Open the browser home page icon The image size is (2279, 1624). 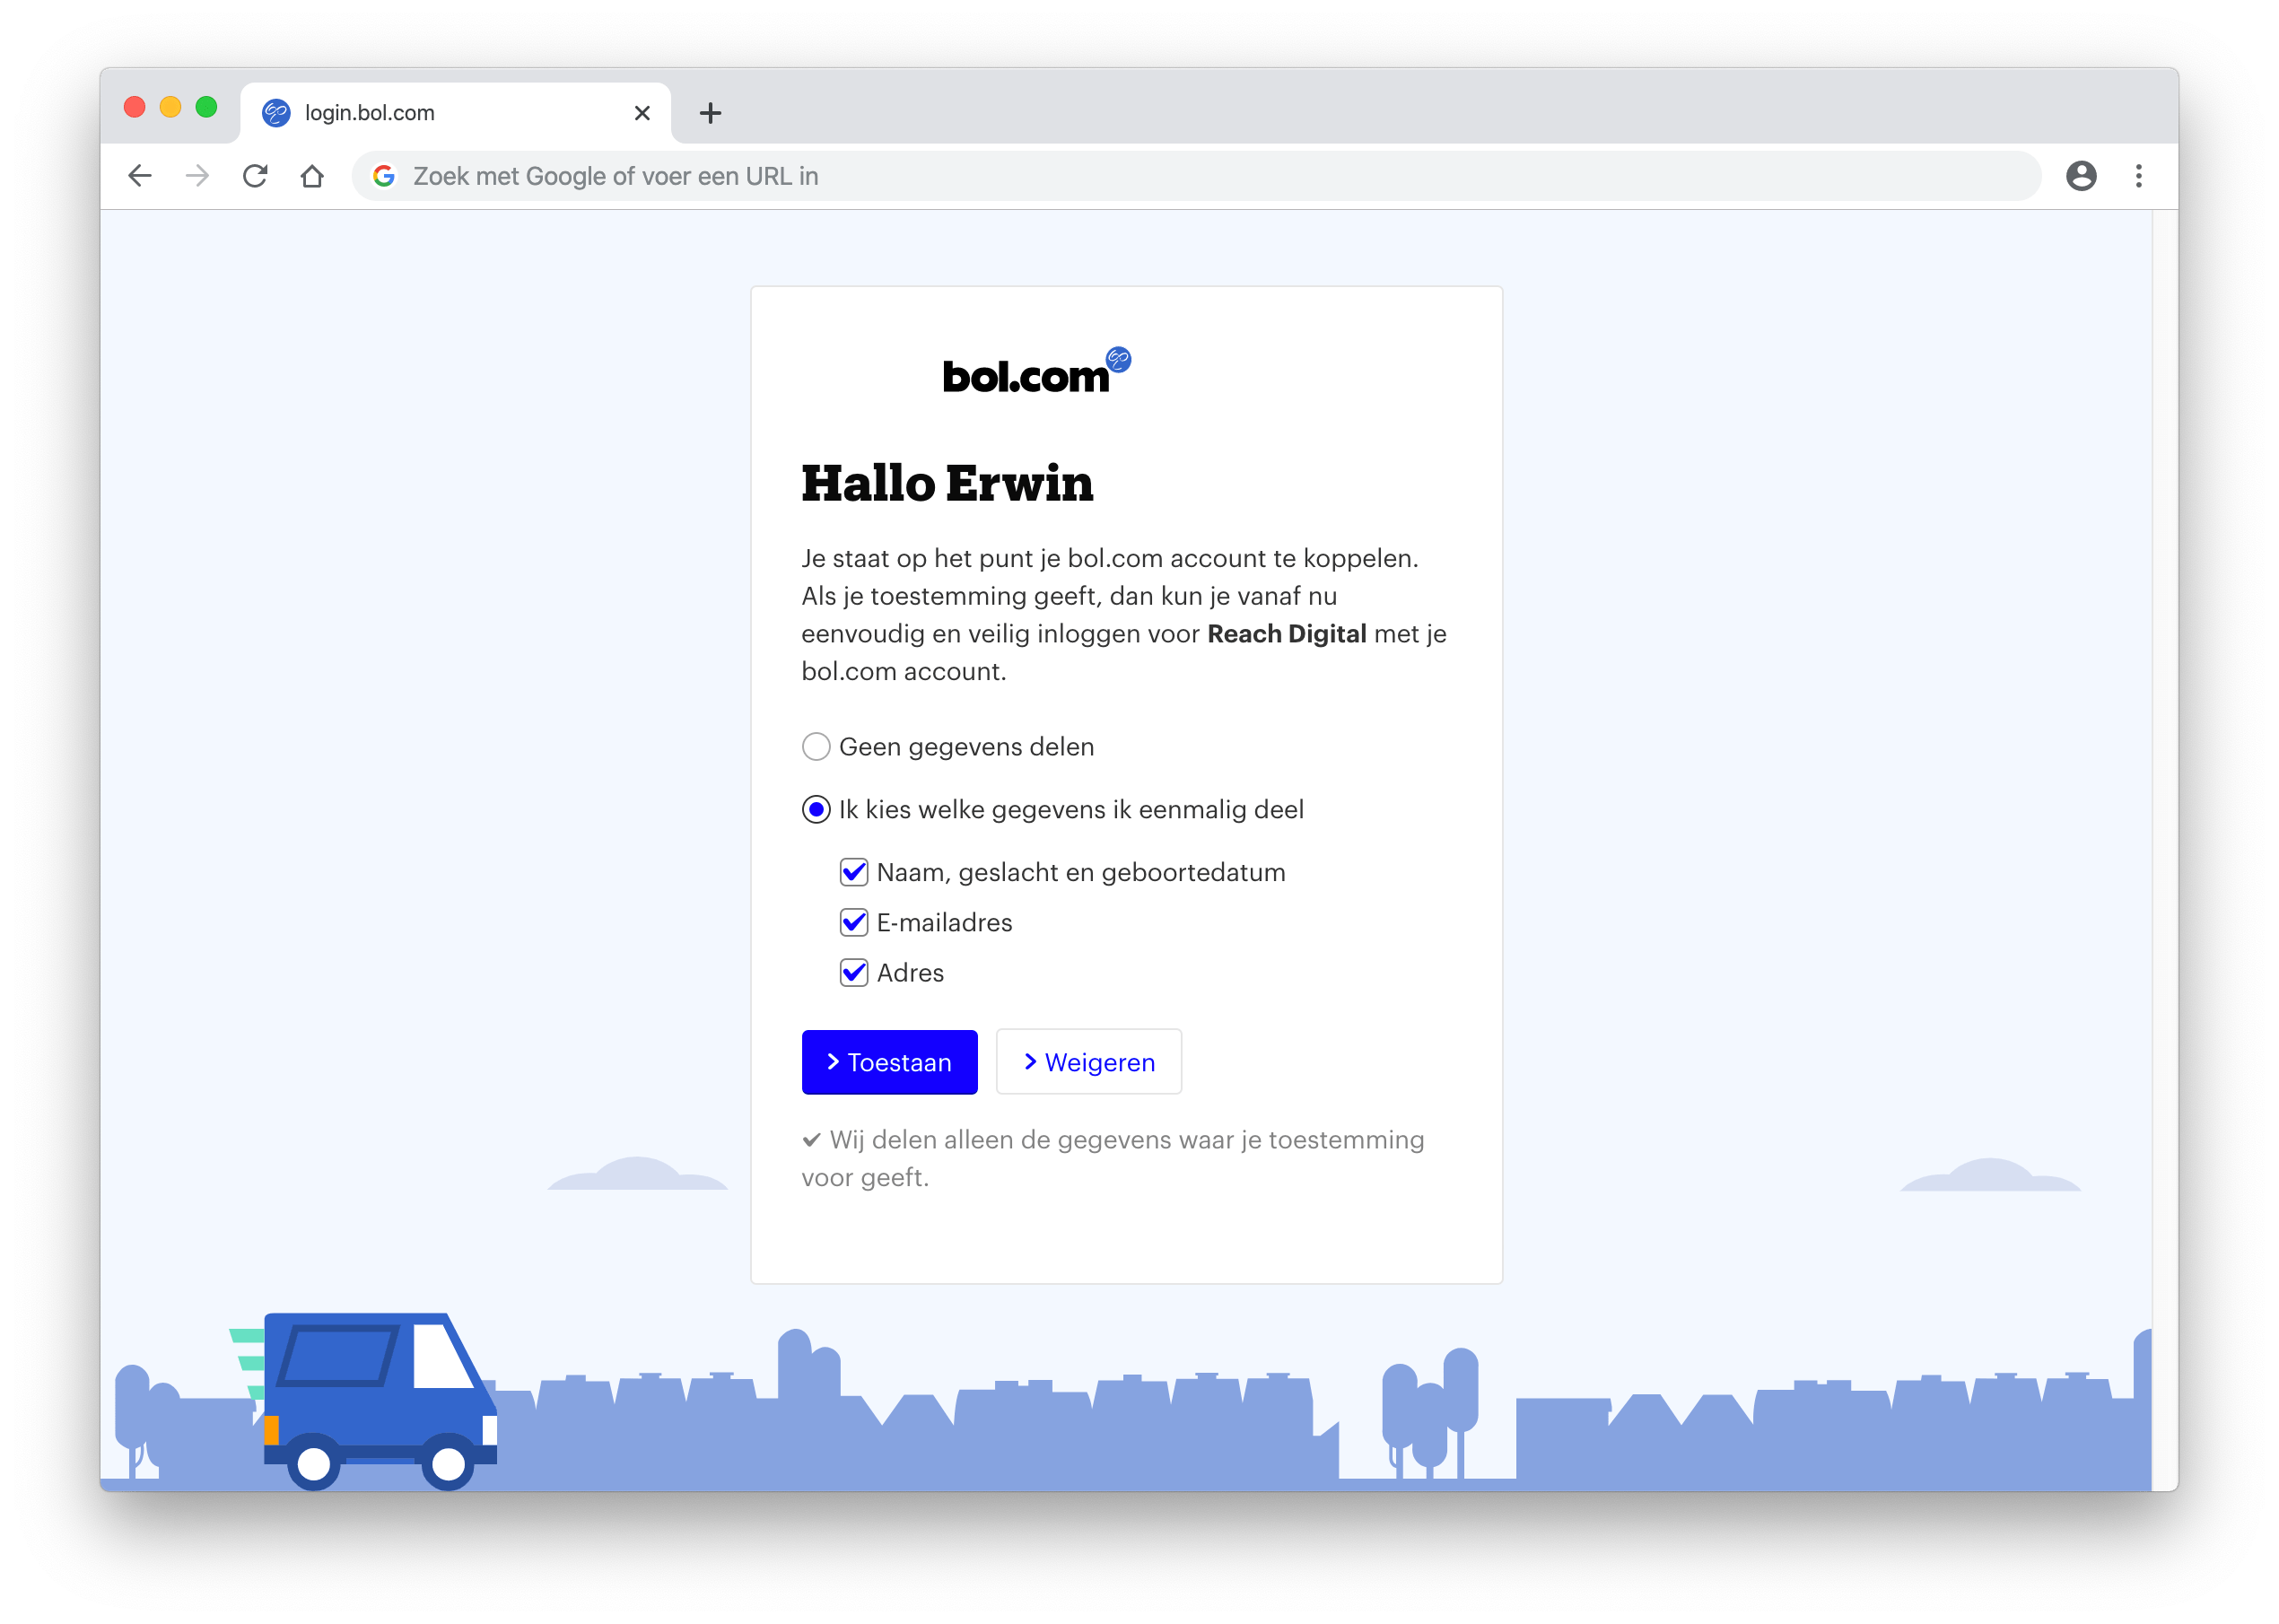coord(312,176)
